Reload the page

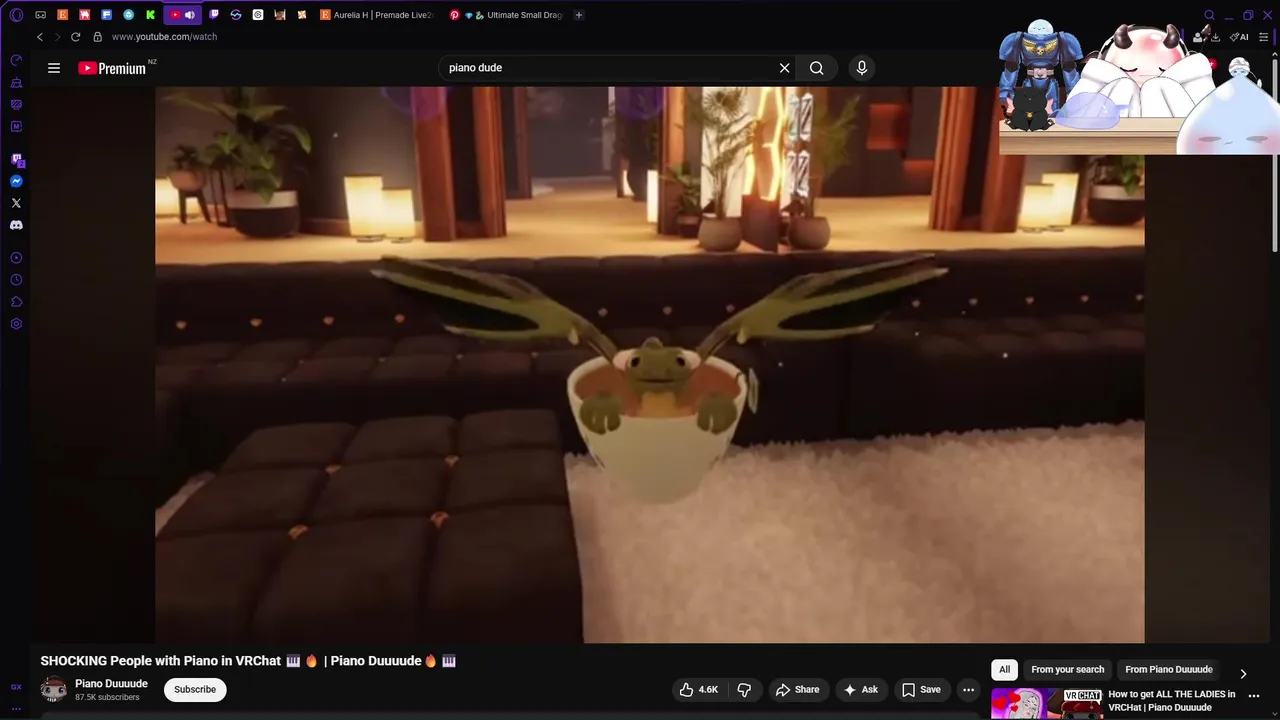tap(75, 37)
